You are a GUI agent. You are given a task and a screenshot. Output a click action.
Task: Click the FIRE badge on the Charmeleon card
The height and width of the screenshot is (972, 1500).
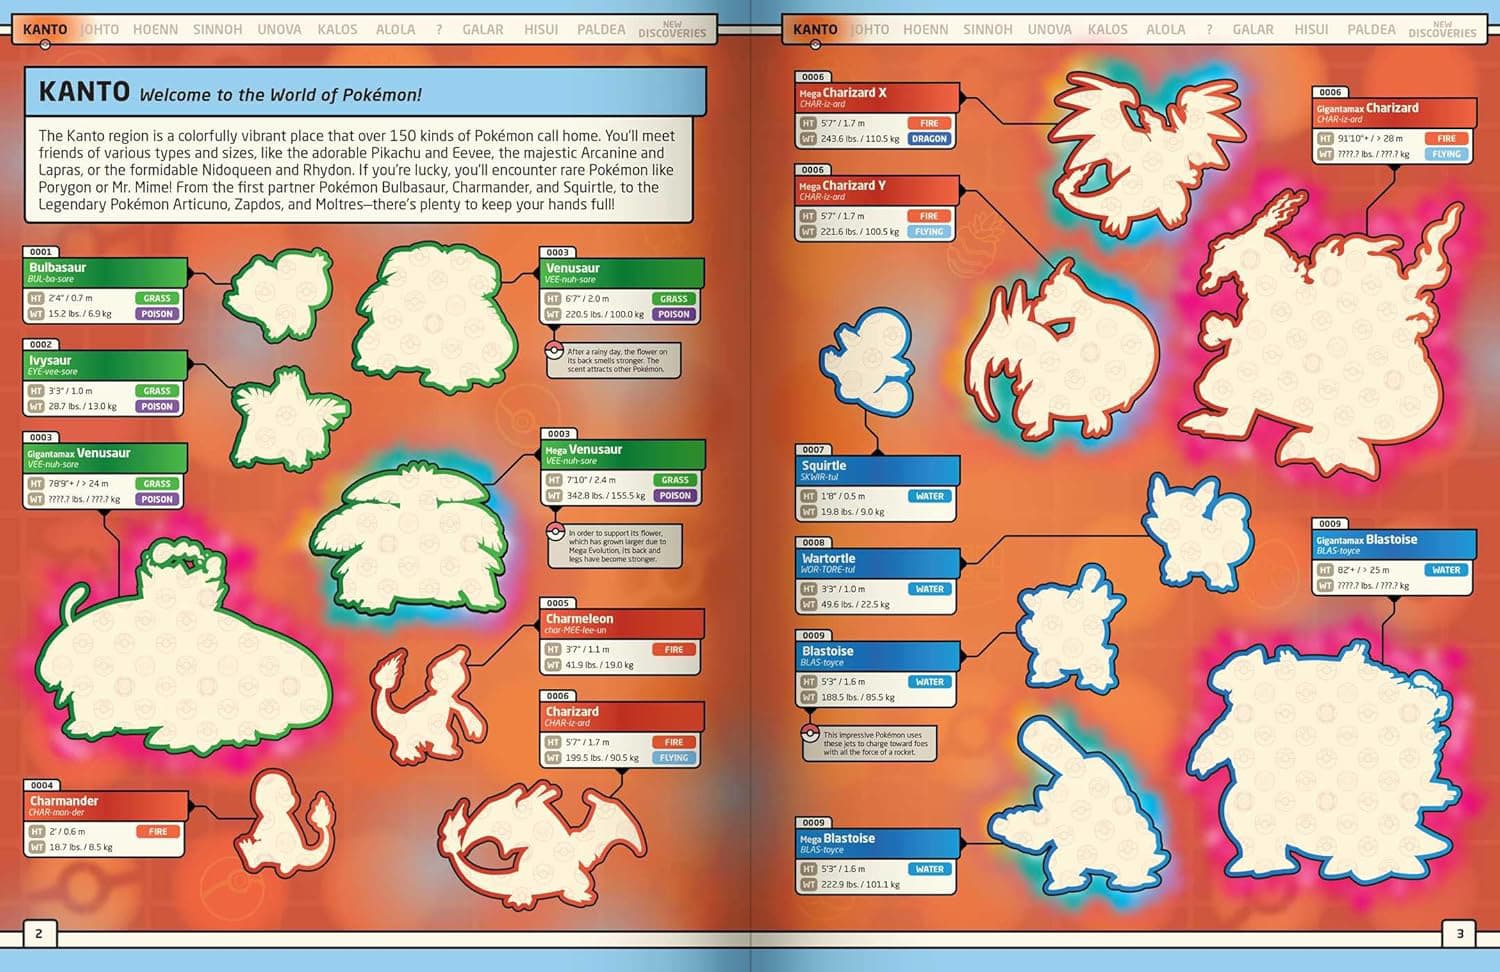click(x=674, y=650)
